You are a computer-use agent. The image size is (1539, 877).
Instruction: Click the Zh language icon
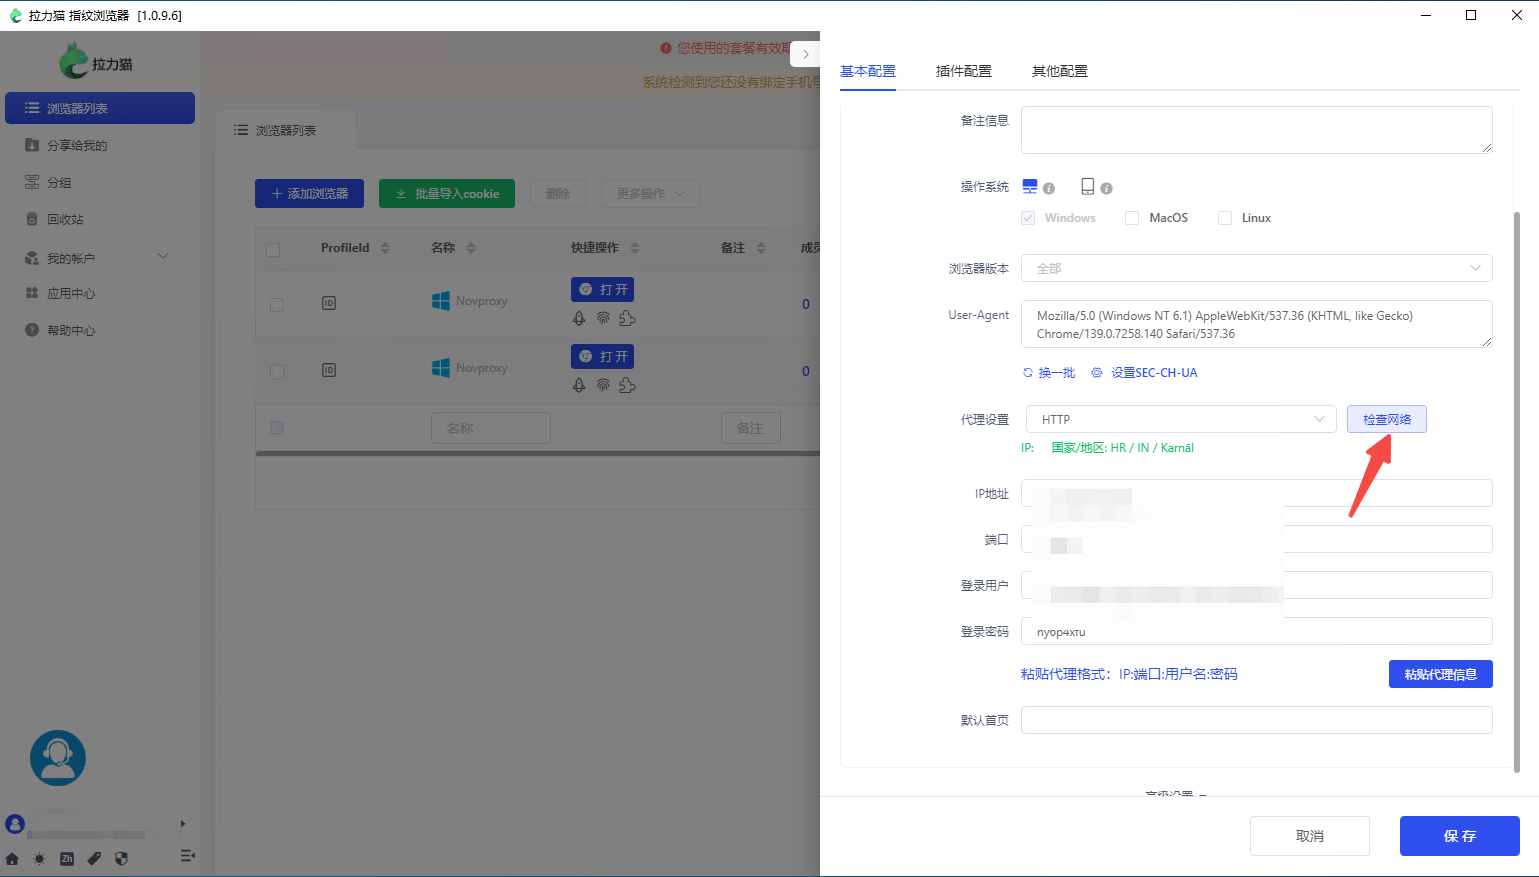coord(67,858)
